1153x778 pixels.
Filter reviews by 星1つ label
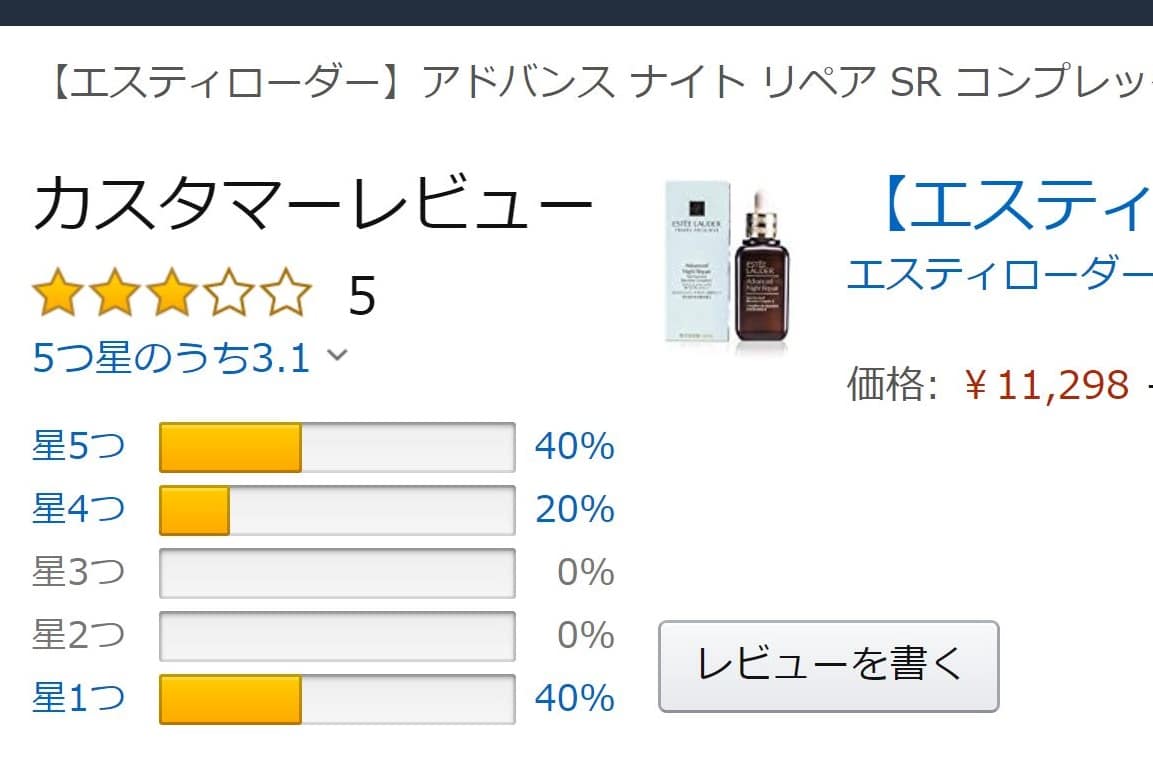pos(79,698)
